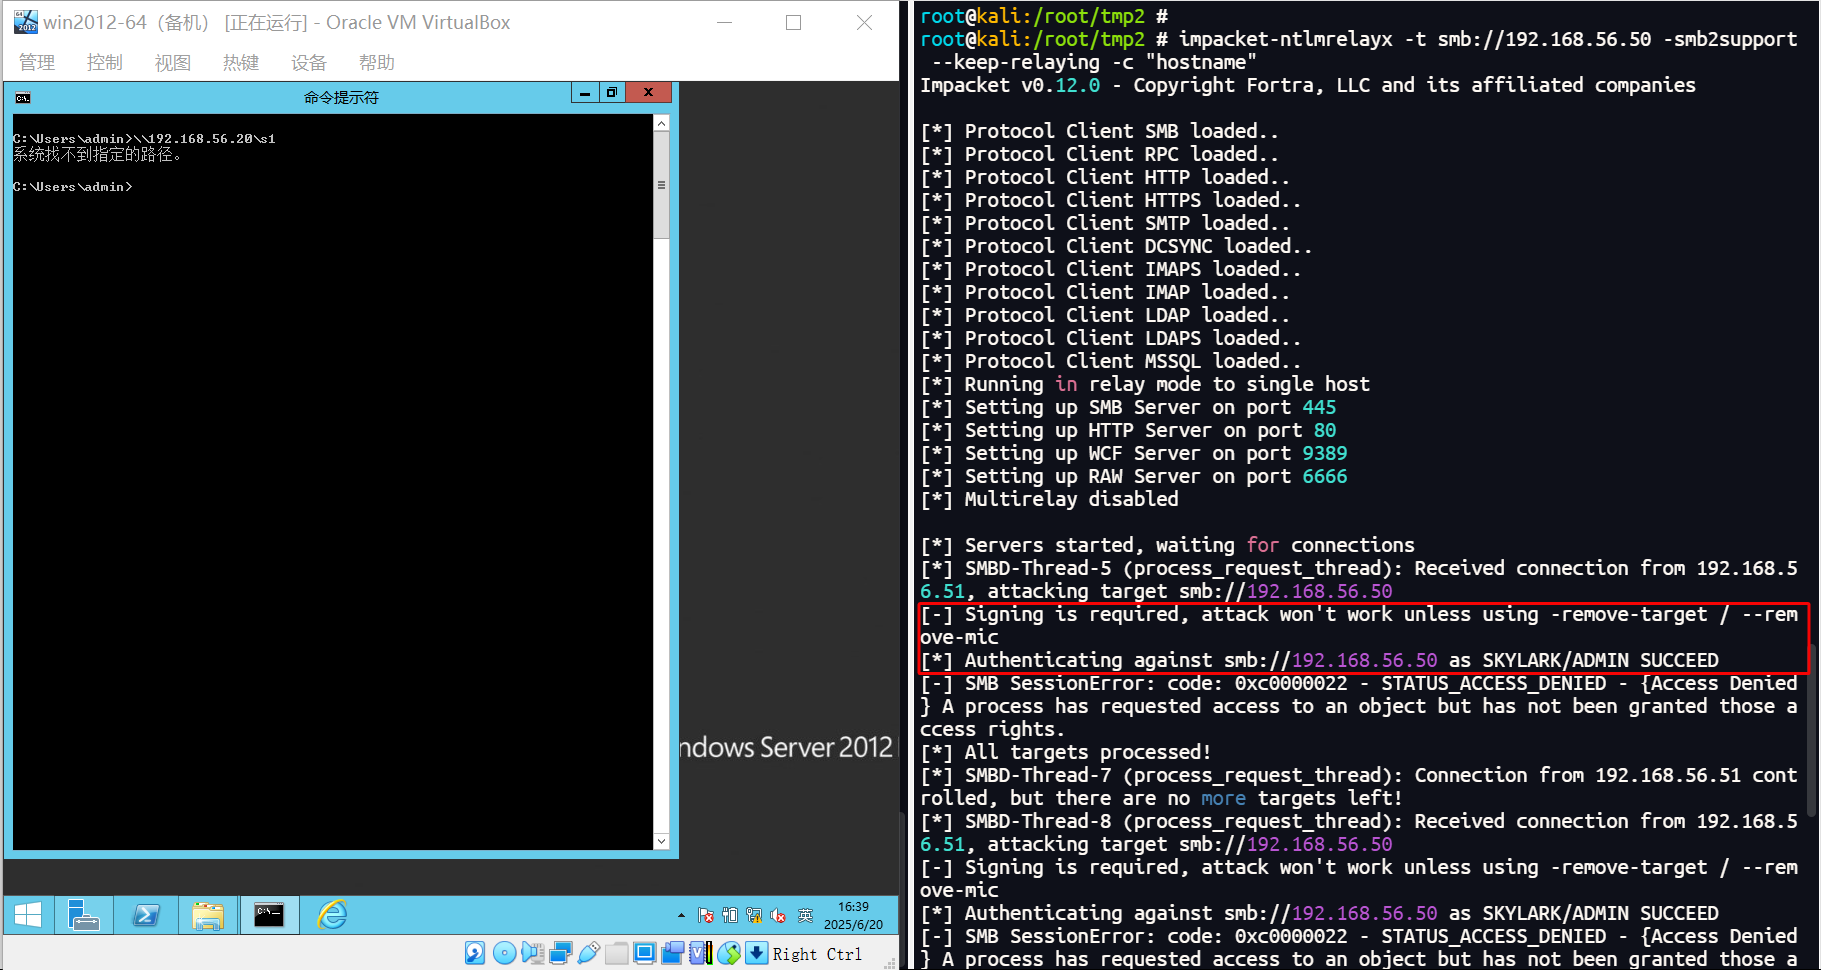Click the cmd line with \\192.168.56.20\s1

pos(144,139)
